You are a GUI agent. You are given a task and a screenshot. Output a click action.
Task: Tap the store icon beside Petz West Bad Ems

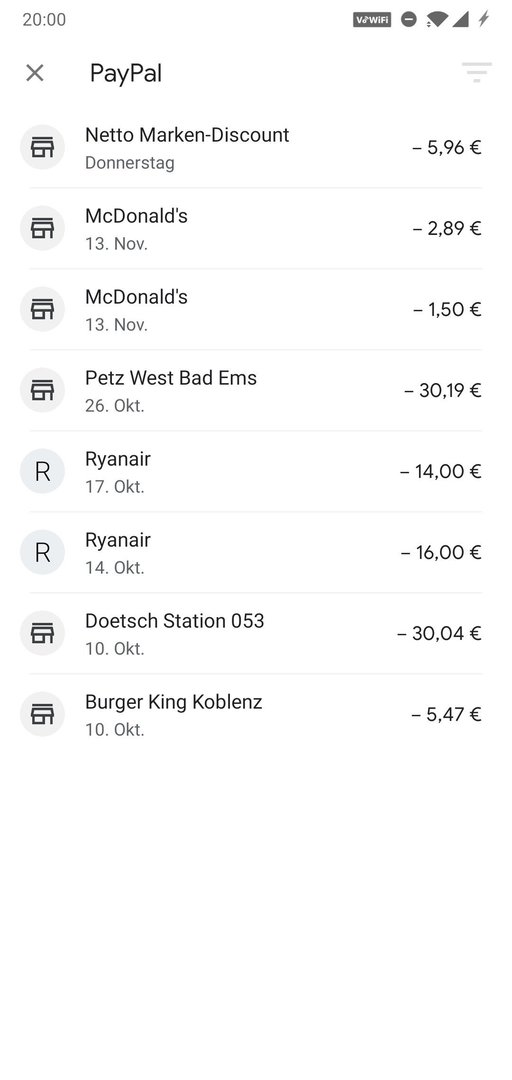(x=42, y=391)
